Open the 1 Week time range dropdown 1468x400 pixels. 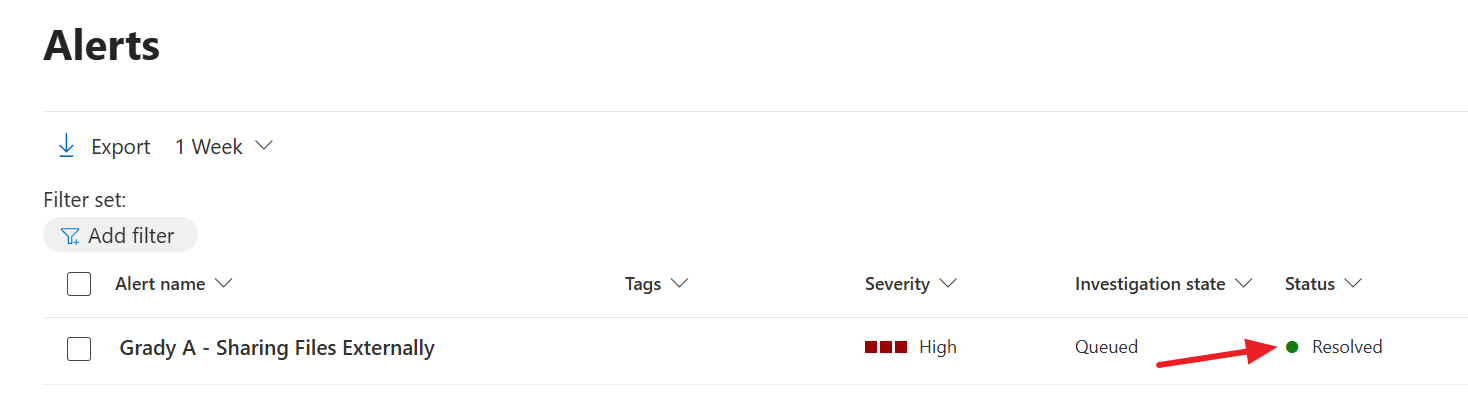[223, 147]
